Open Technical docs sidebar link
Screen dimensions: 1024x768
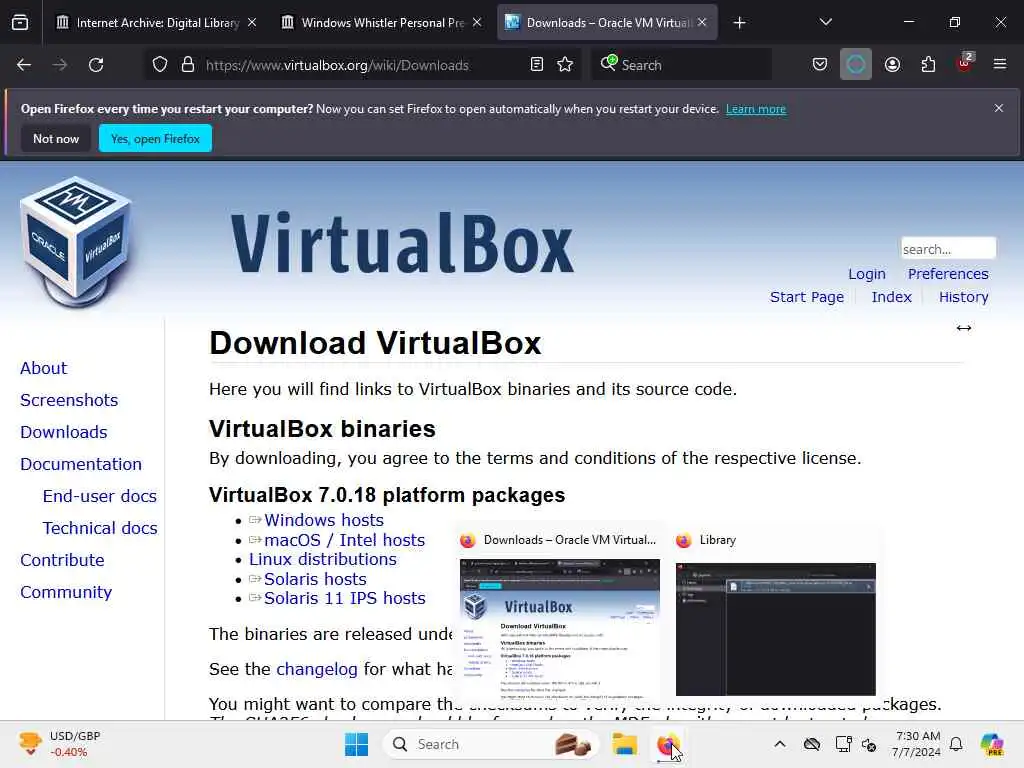100,528
